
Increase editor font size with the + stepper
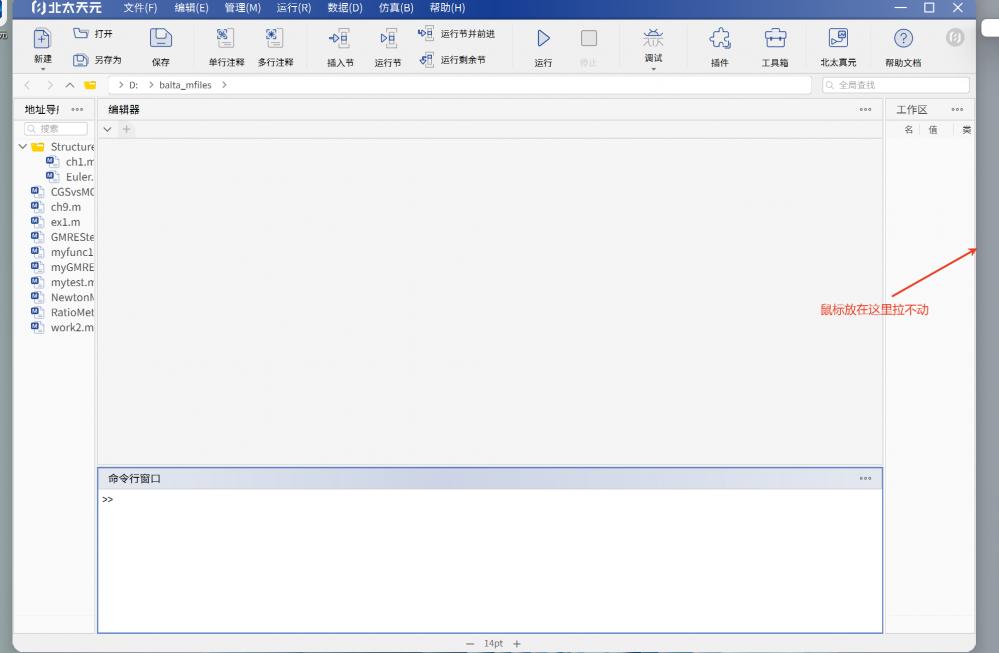tap(516, 643)
